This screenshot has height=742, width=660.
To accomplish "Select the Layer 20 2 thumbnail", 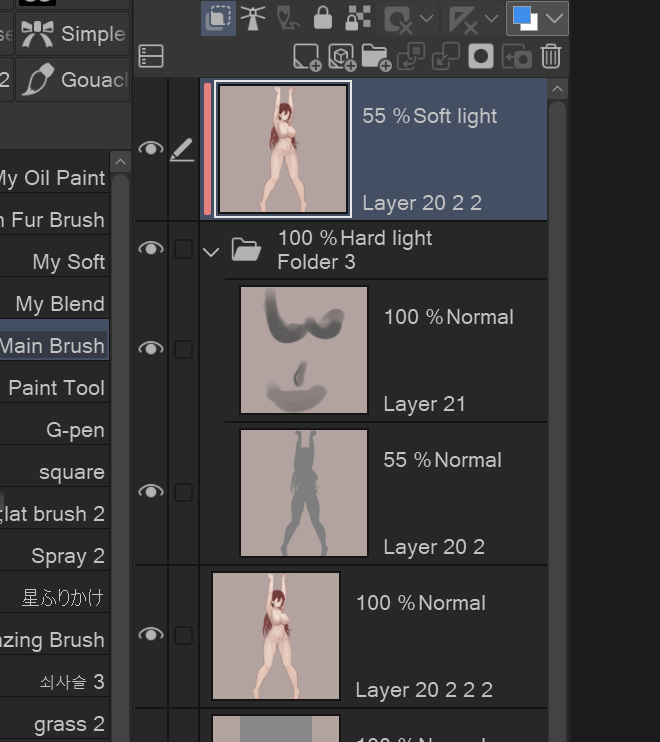I will tap(304, 492).
